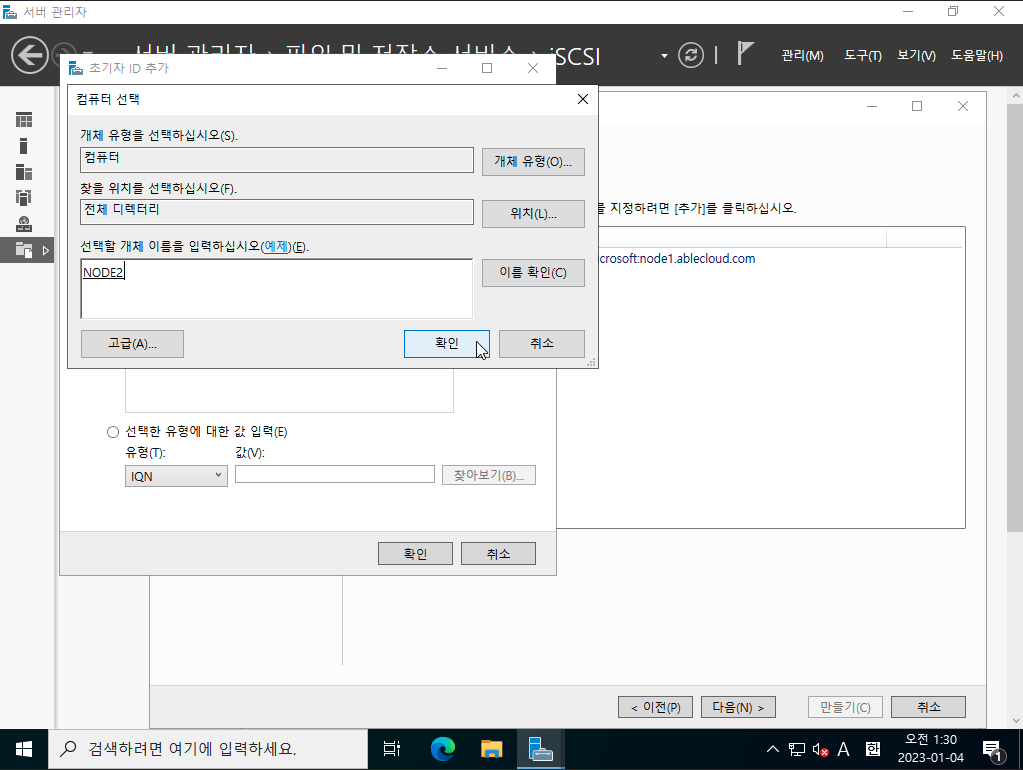Click the refresh icon in Server Manager
1023x770 pixels.
pos(691,55)
